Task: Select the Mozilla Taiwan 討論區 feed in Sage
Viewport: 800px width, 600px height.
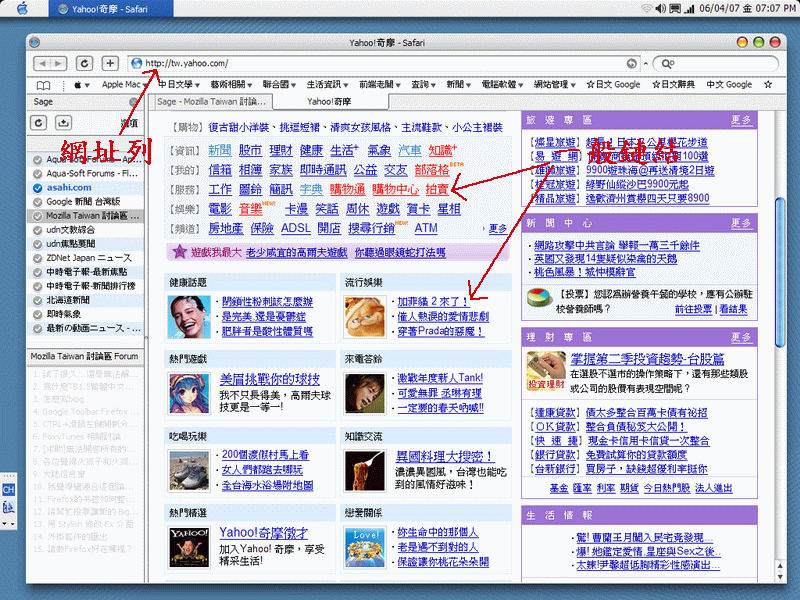Action: click(x=85, y=216)
